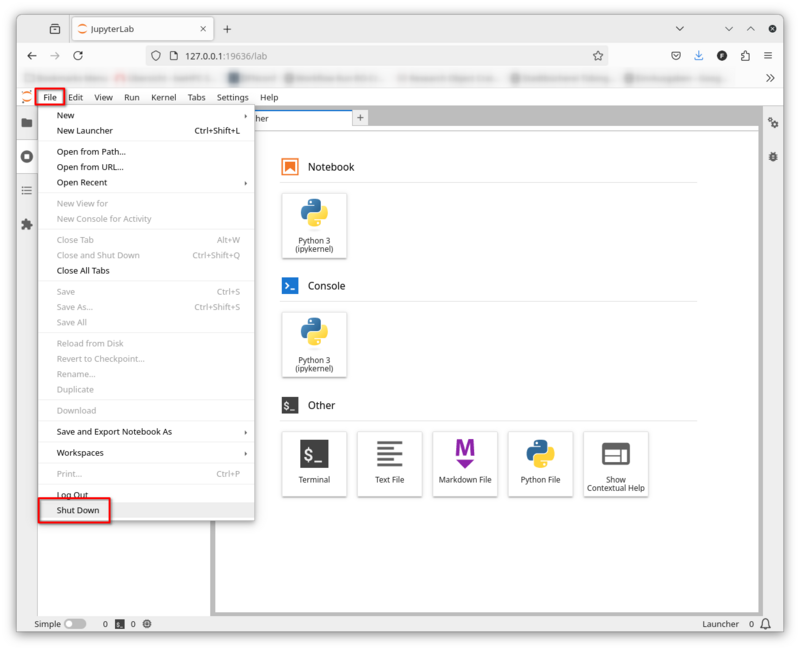The width and height of the screenshot is (800, 650).
Task: Expand the Open Recent submenu
Action: [x=147, y=183]
